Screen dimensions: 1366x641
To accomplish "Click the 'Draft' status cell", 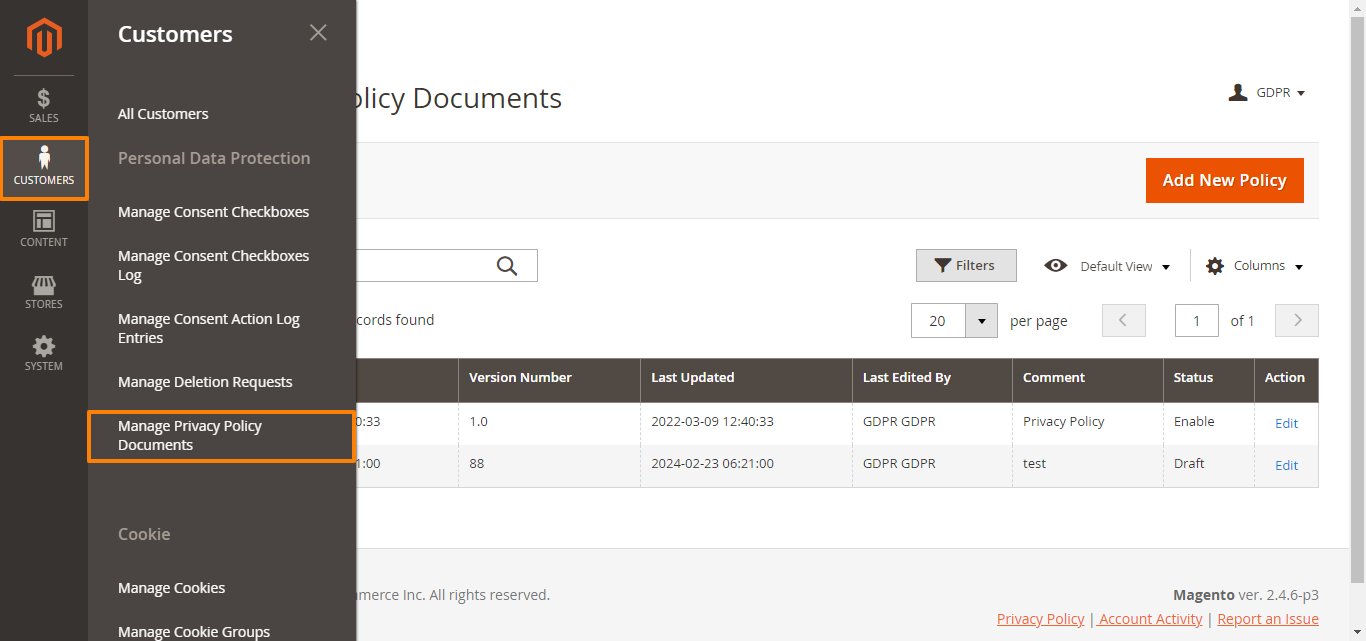I will tap(1209, 464).
